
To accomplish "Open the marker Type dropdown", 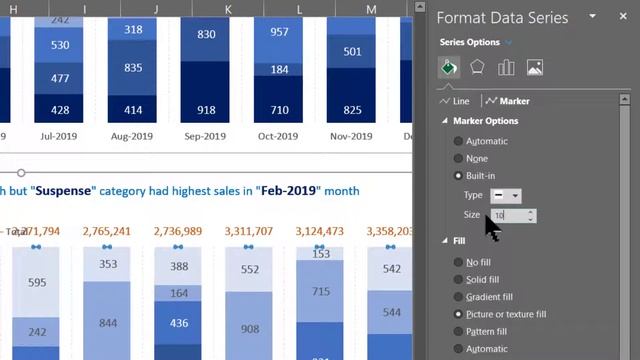I will tap(506, 196).
